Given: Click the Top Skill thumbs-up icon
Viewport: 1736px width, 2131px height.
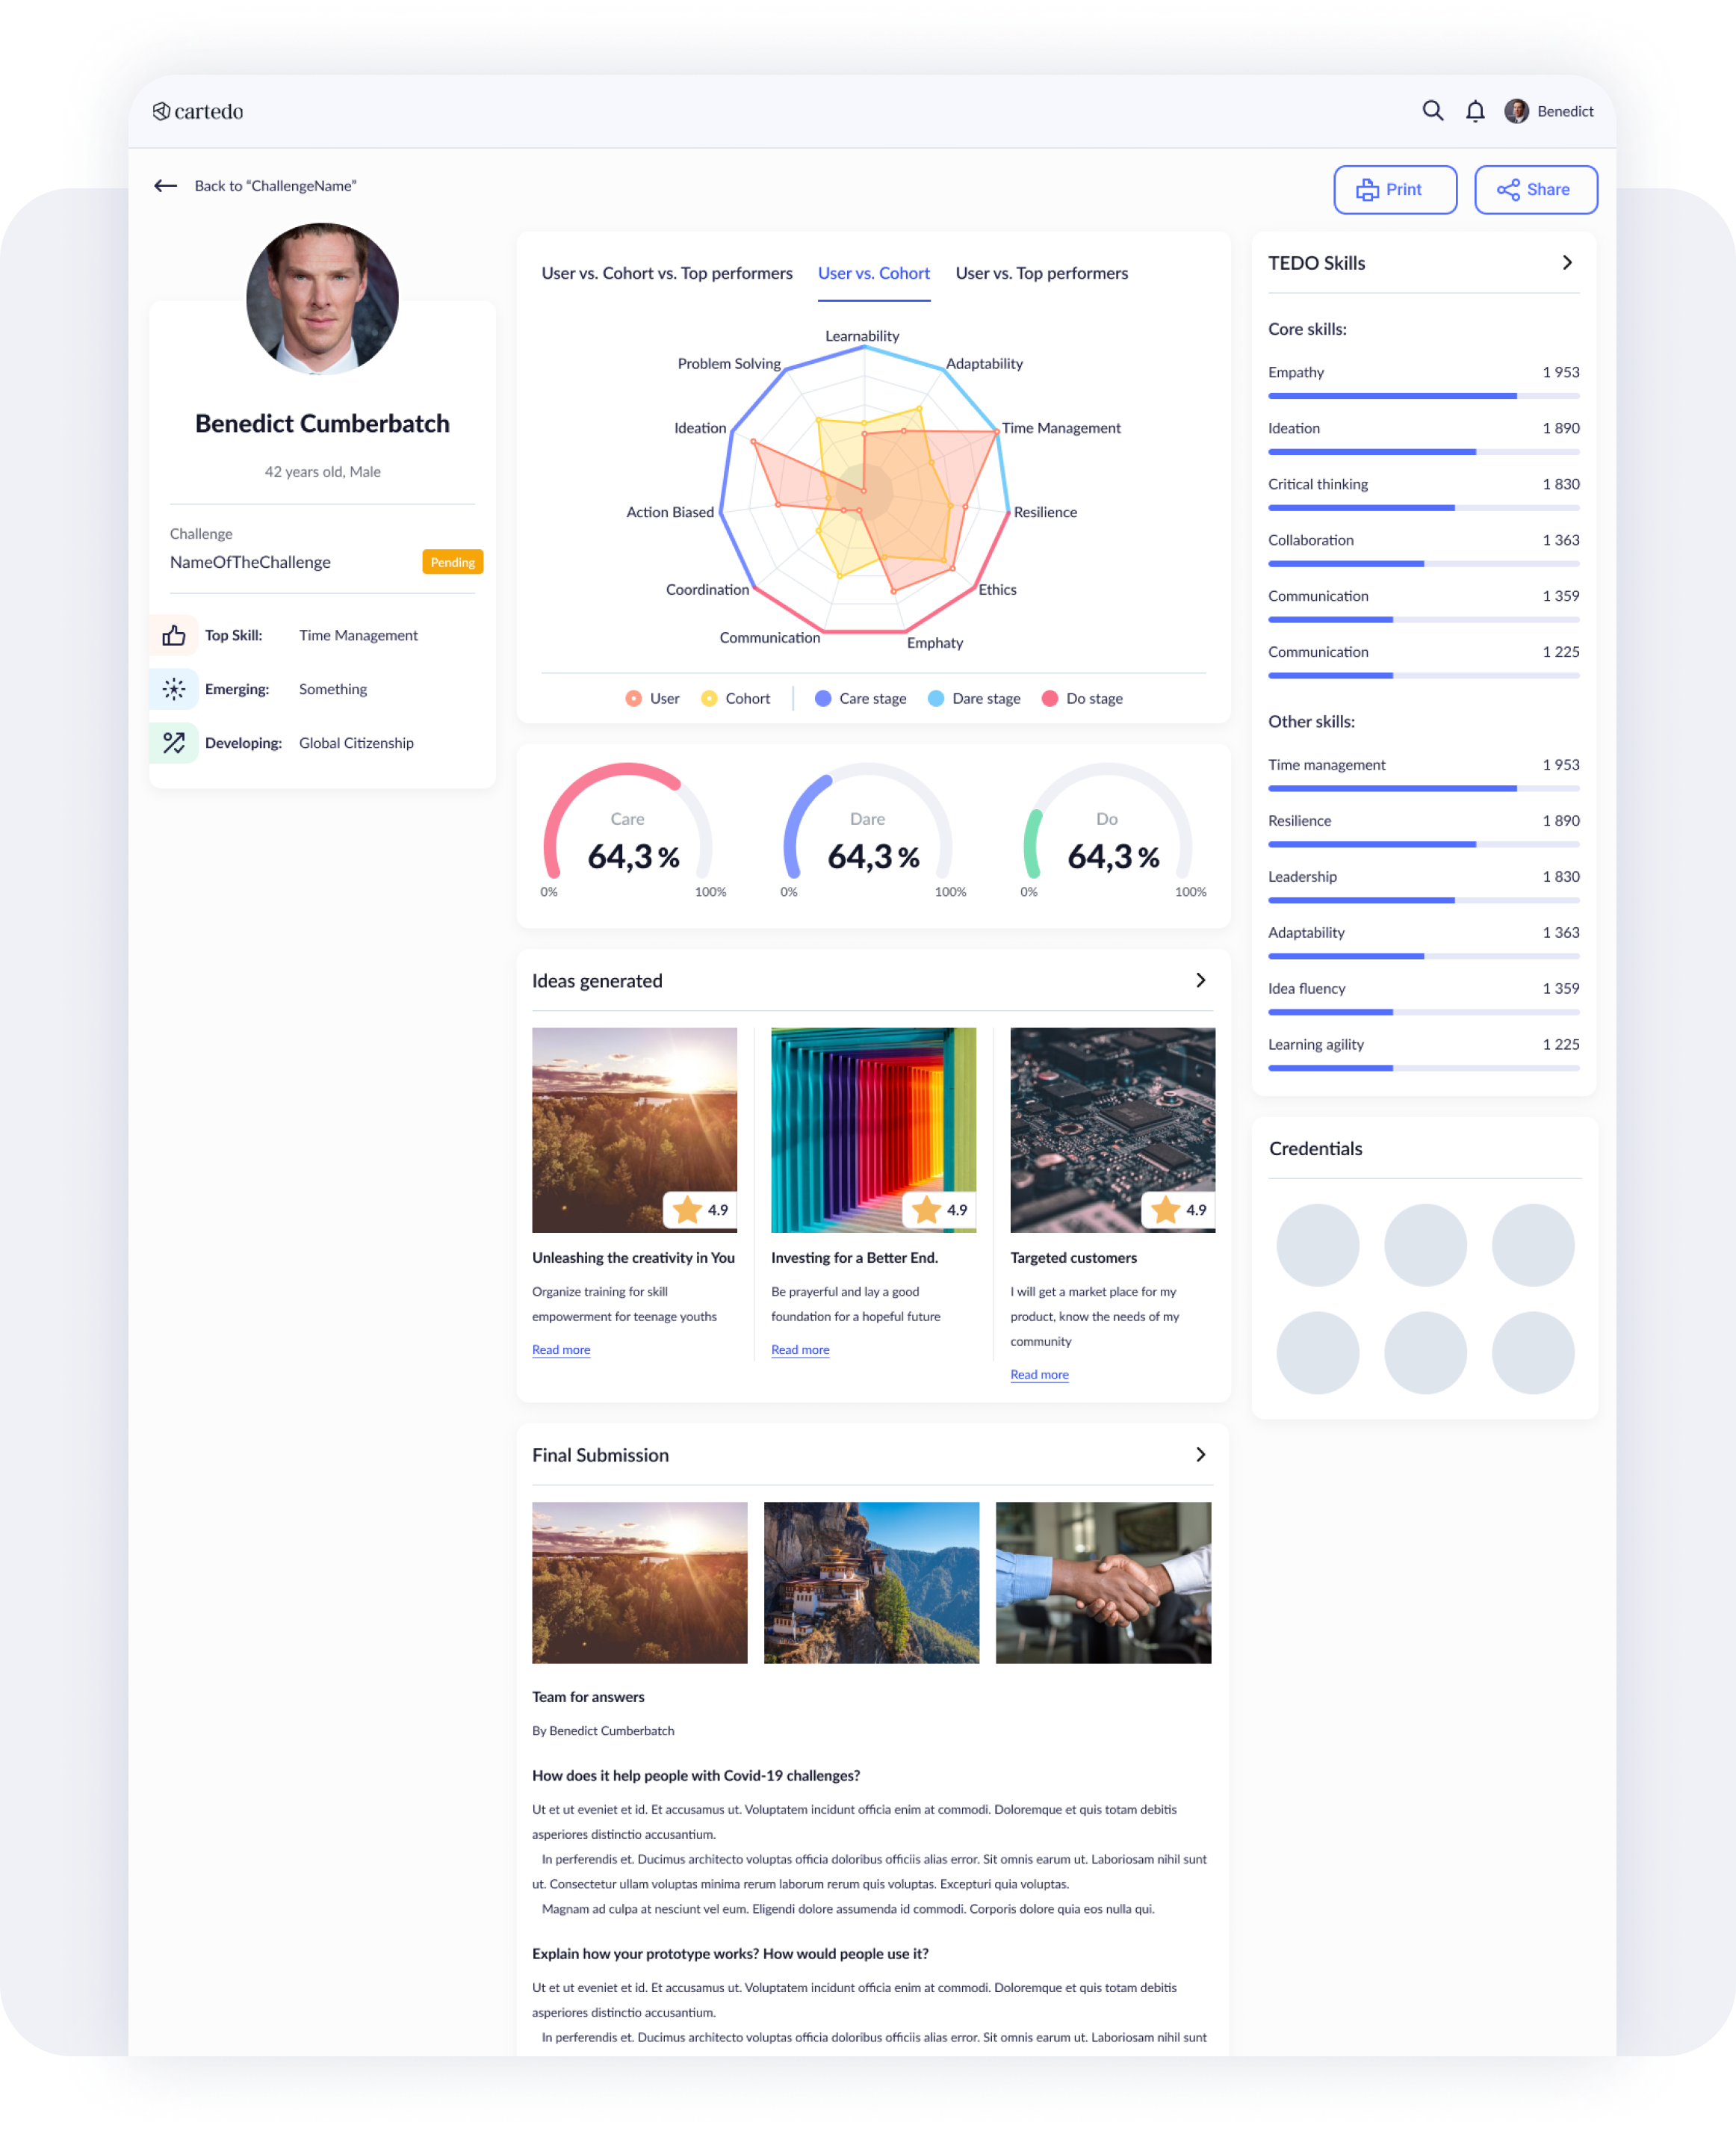Looking at the screenshot, I should (x=174, y=636).
